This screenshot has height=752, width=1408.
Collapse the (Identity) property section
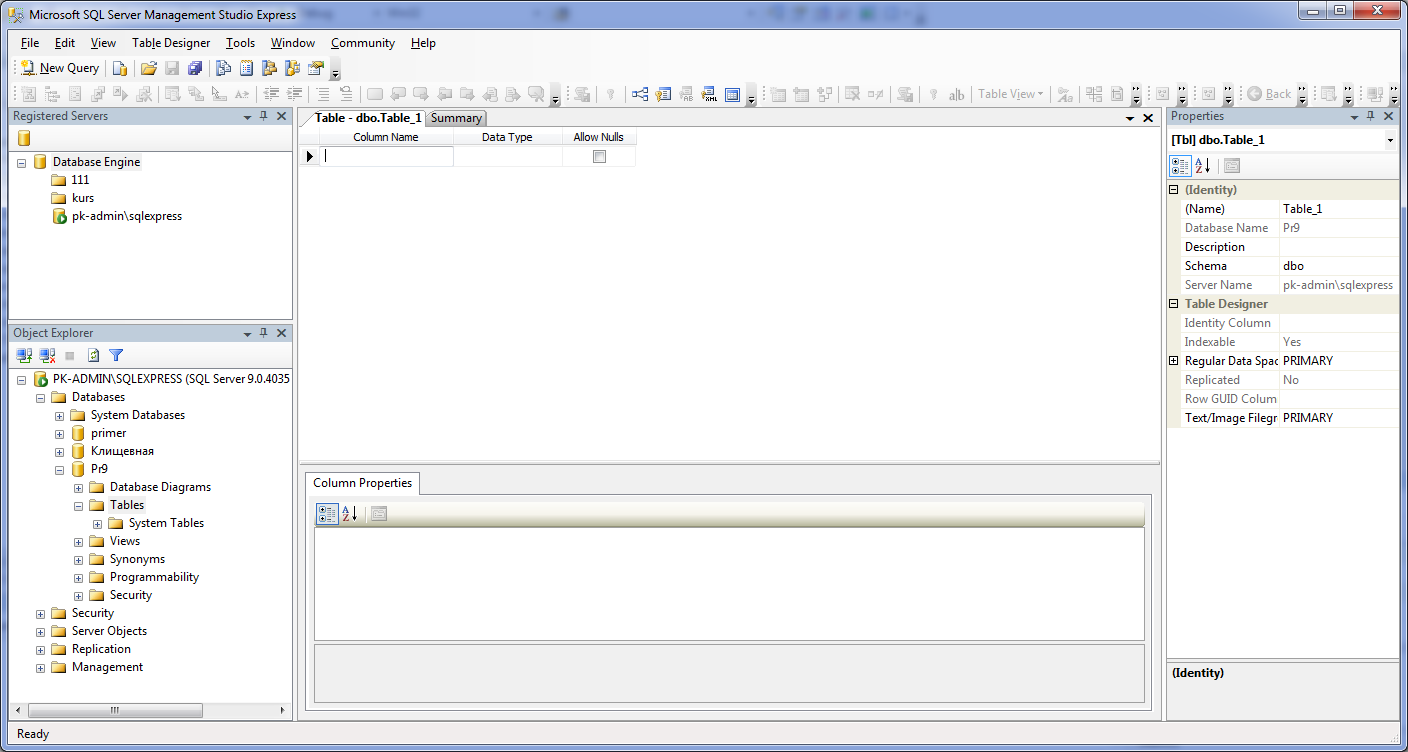1174,190
